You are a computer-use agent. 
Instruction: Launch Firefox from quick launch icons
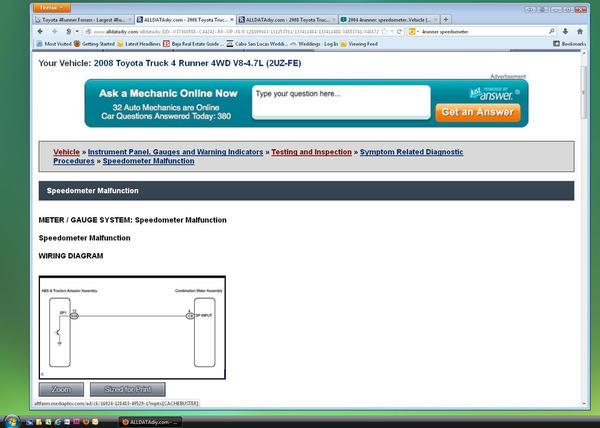tap(86, 422)
